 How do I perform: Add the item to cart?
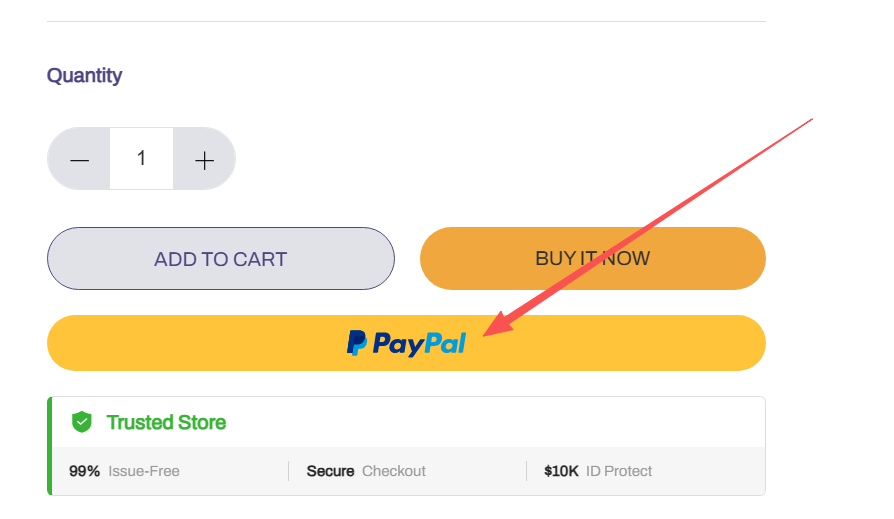[x=221, y=259]
